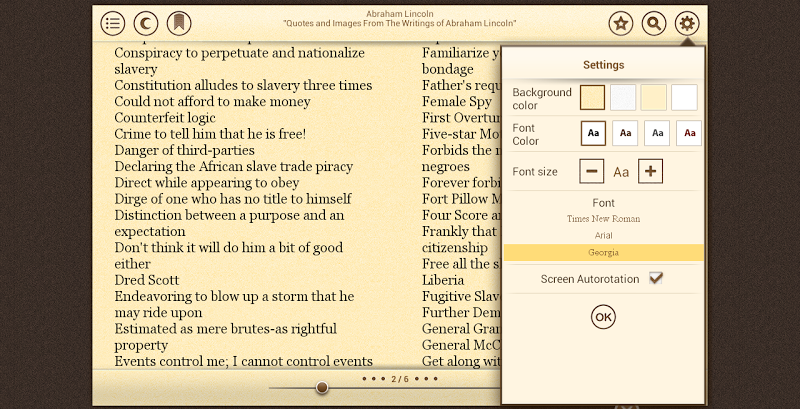The width and height of the screenshot is (800, 409).
Task: Uncheck Screen Autorotation checkbox
Action: pos(656,279)
